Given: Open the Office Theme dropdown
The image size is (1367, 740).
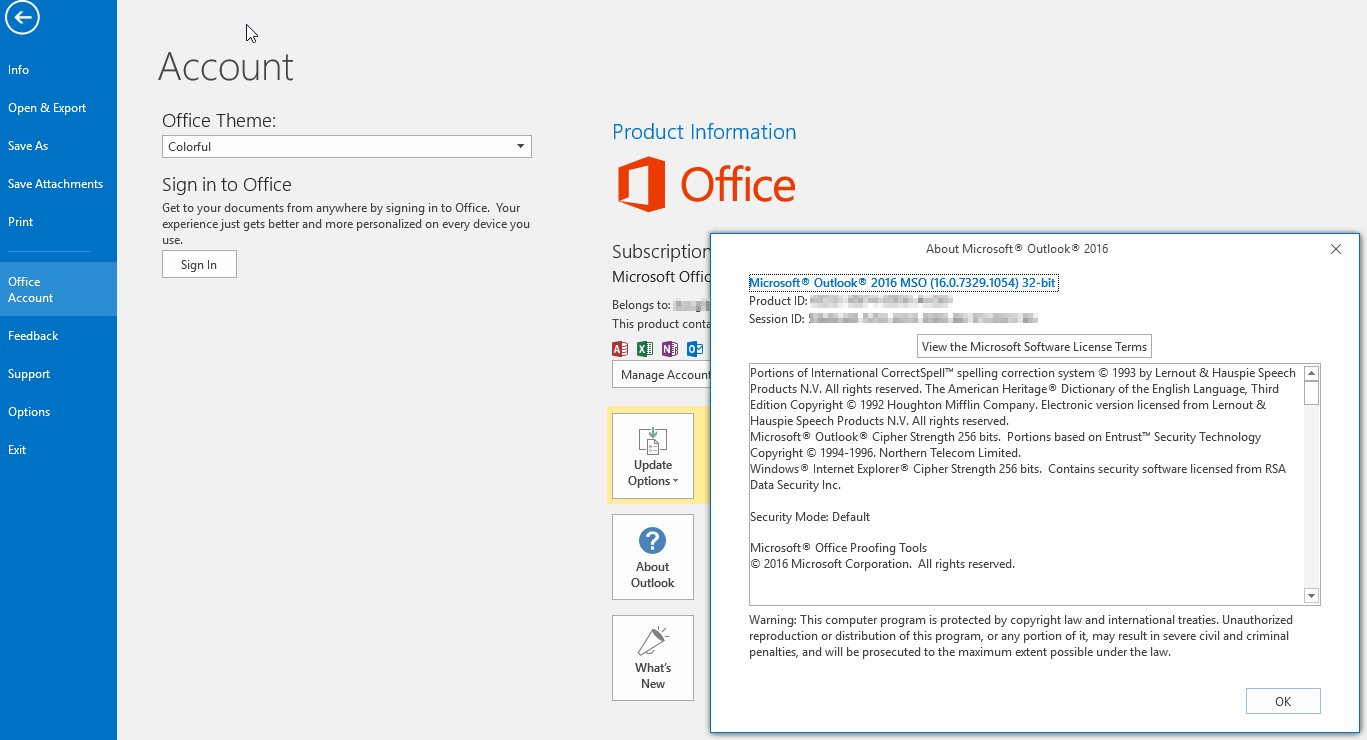Looking at the screenshot, I should tap(520, 146).
